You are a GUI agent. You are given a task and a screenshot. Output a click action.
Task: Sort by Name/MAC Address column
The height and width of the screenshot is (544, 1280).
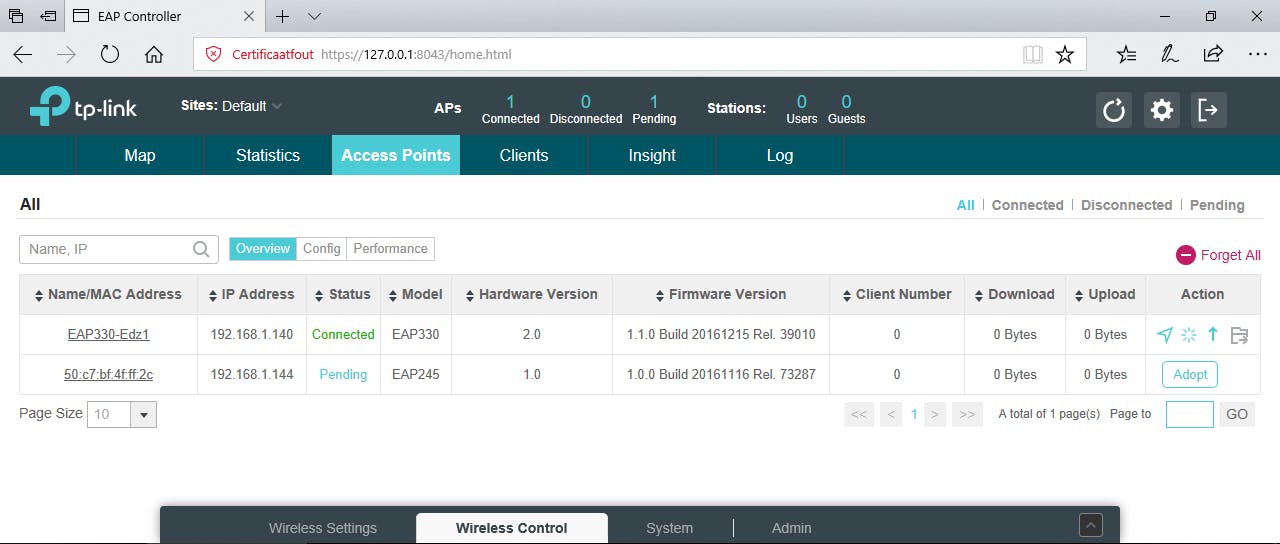click(108, 295)
